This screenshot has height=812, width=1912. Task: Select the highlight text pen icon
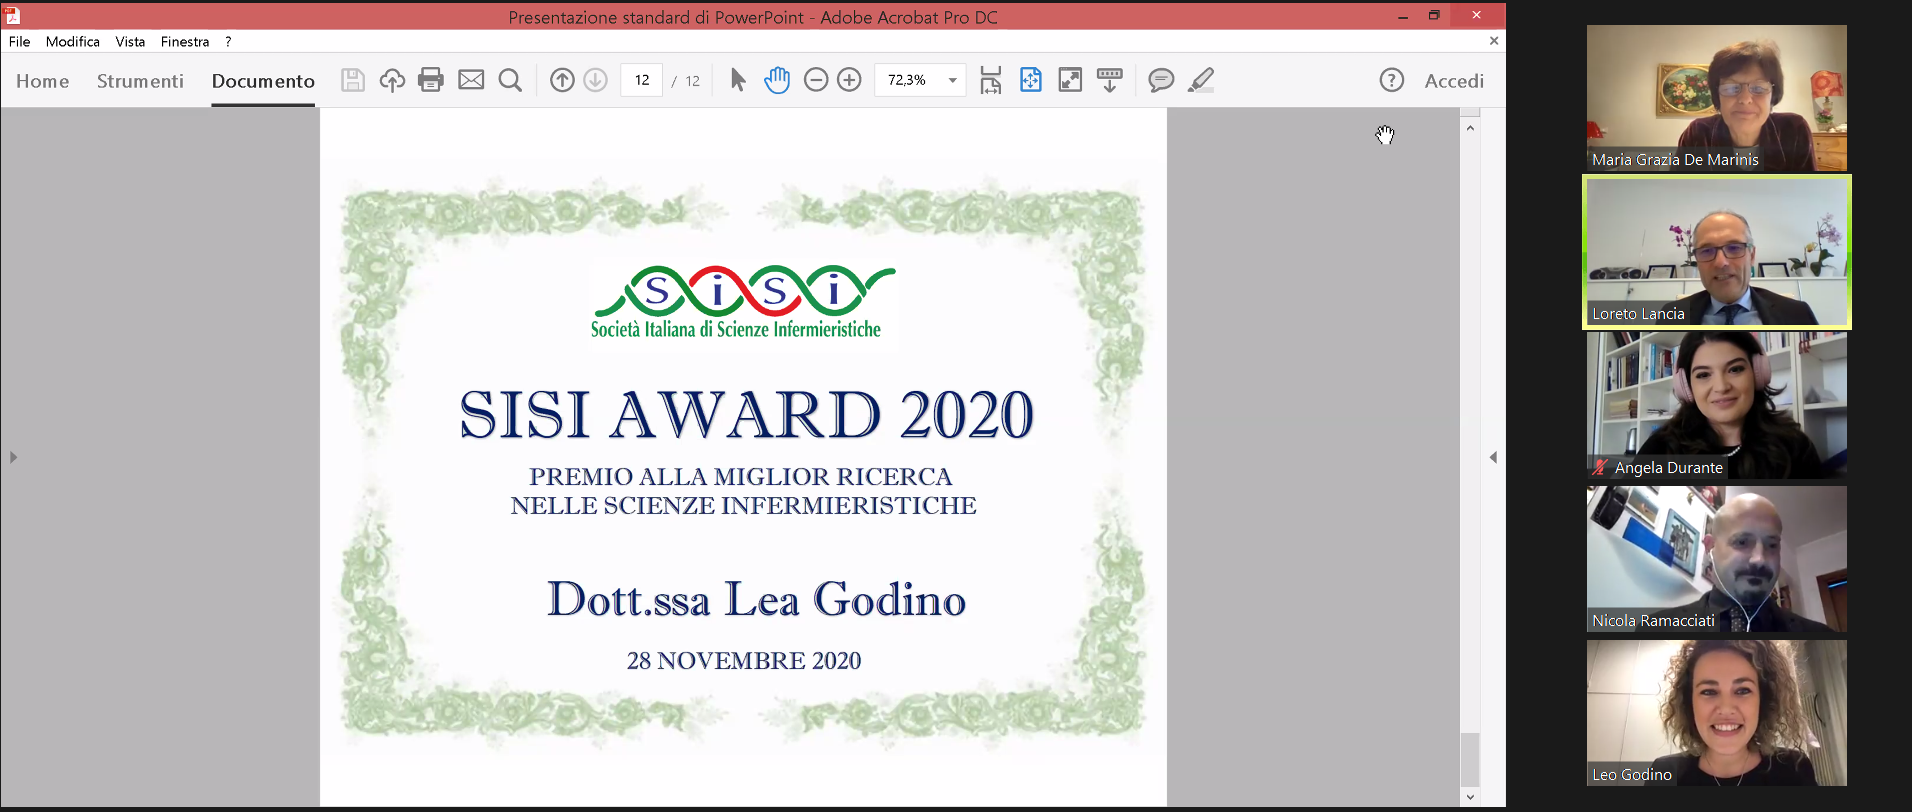click(x=1201, y=80)
